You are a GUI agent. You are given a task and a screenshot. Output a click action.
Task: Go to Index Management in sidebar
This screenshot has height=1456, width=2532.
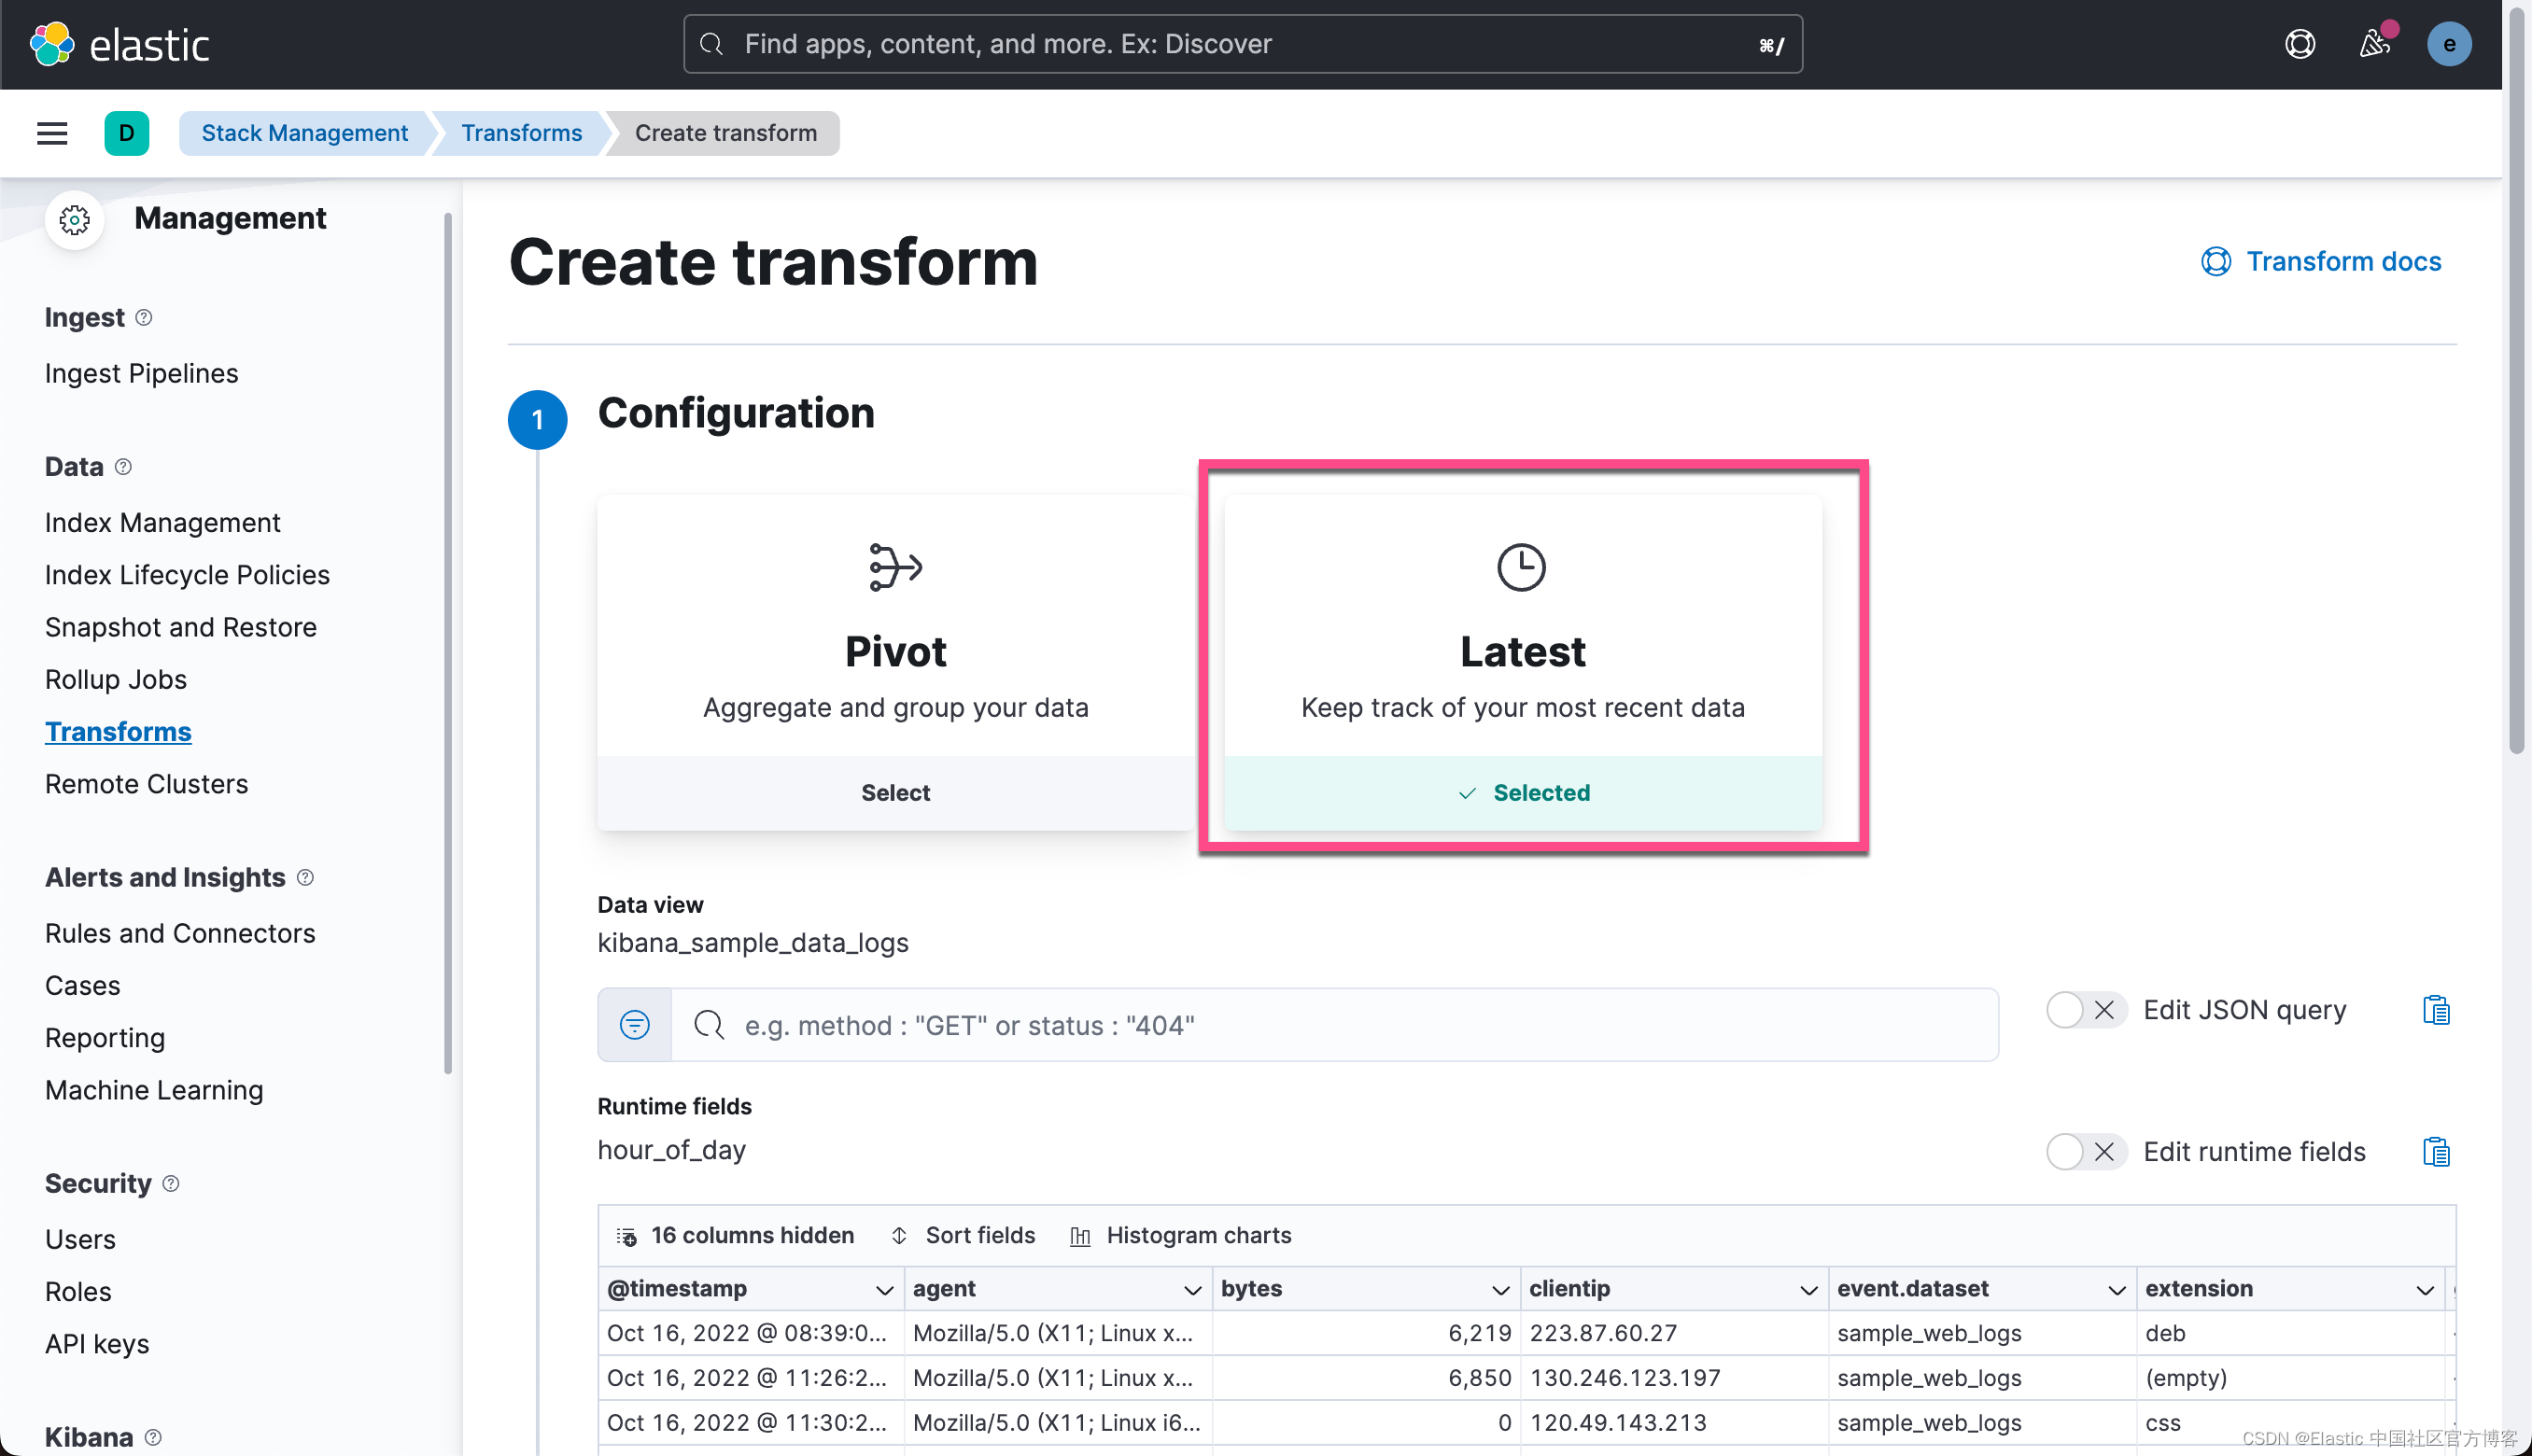coord(162,522)
